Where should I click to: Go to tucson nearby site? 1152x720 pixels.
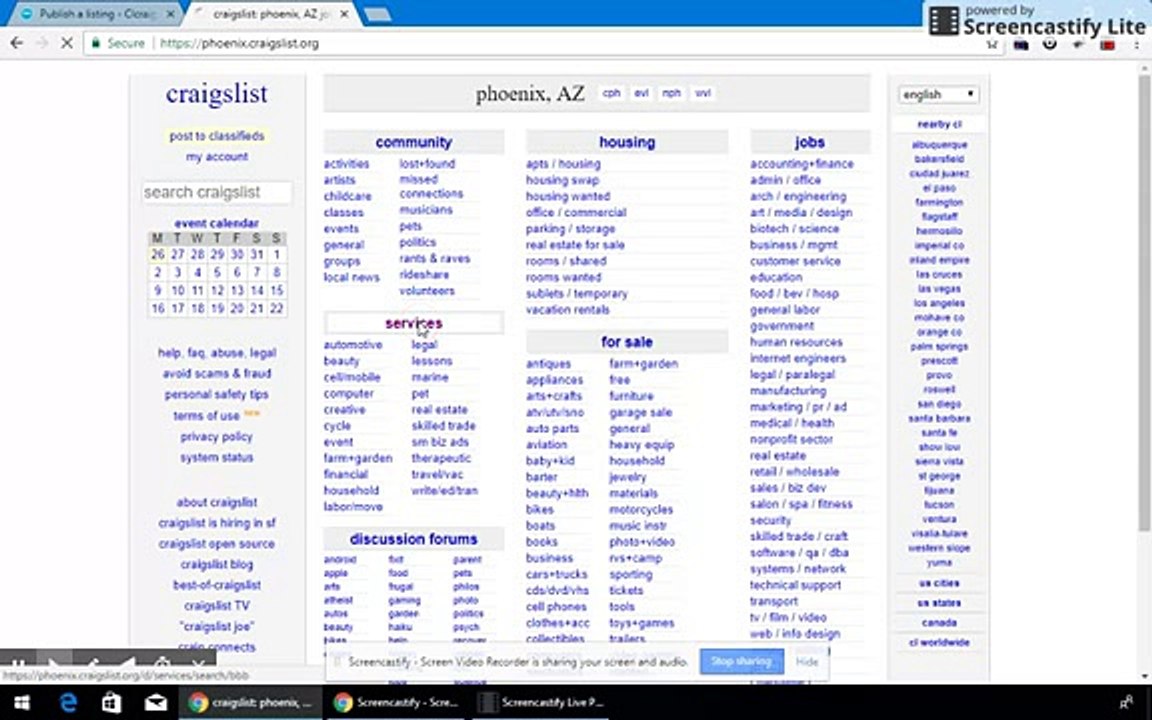click(x=939, y=505)
